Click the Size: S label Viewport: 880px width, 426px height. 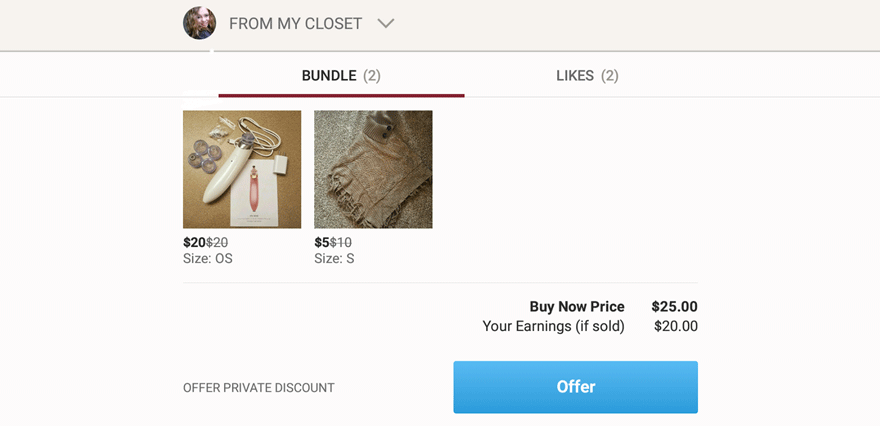(x=334, y=258)
